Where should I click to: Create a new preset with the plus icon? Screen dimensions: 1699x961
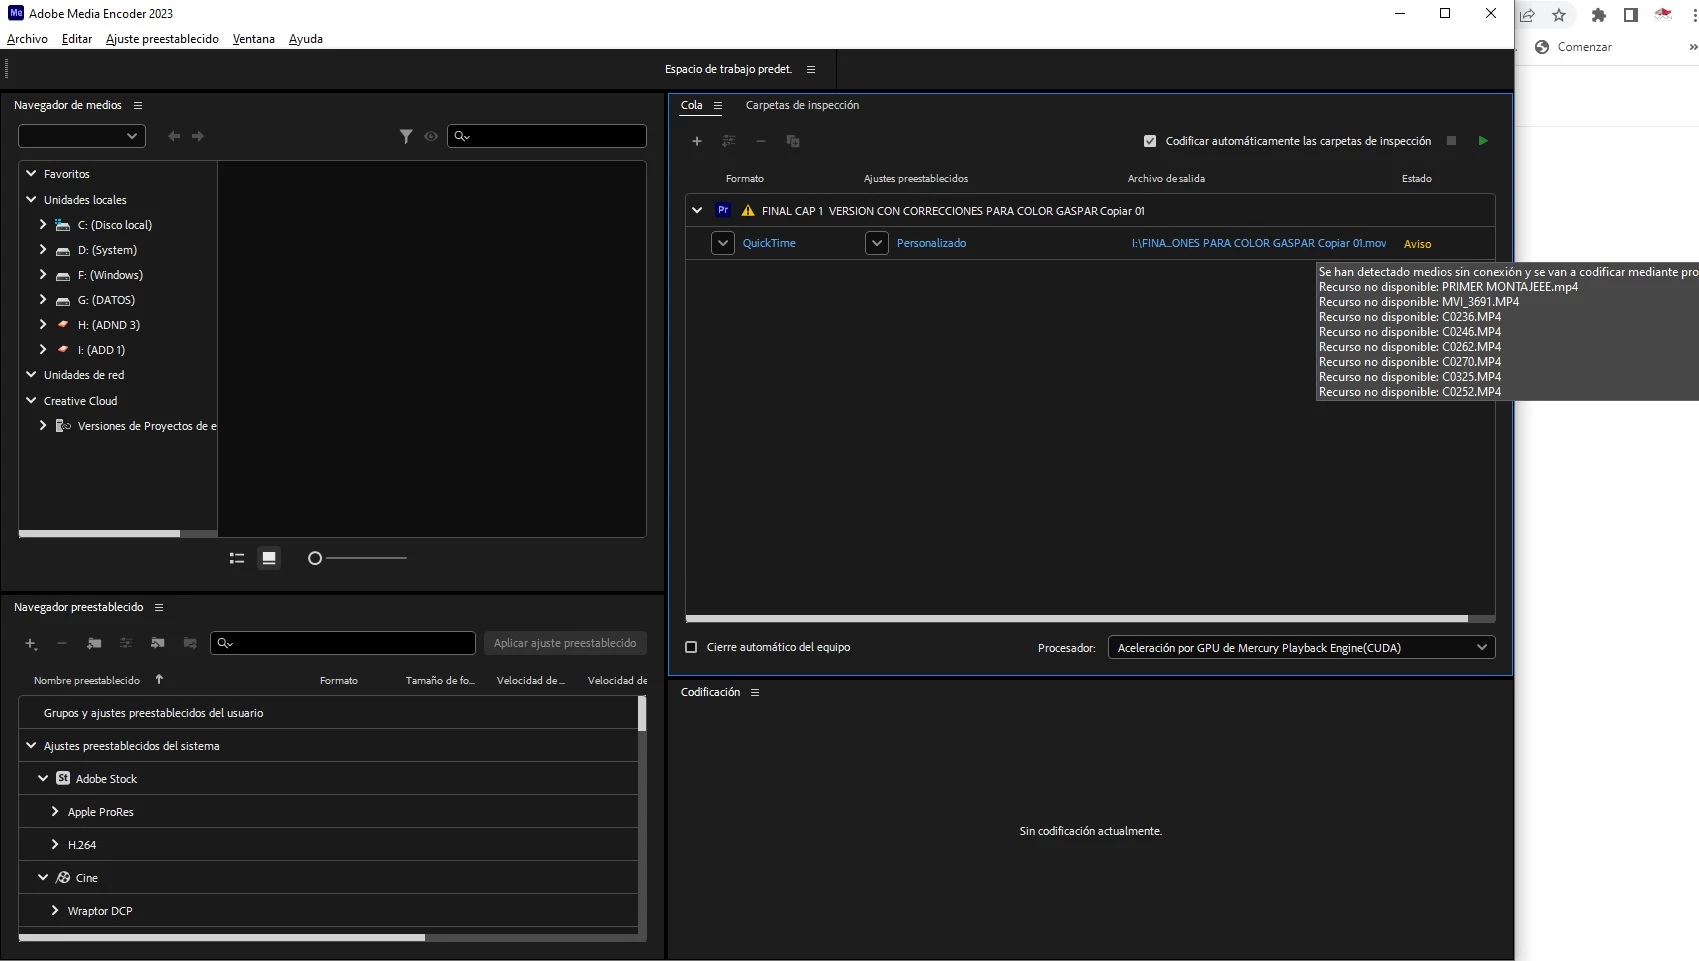point(31,643)
